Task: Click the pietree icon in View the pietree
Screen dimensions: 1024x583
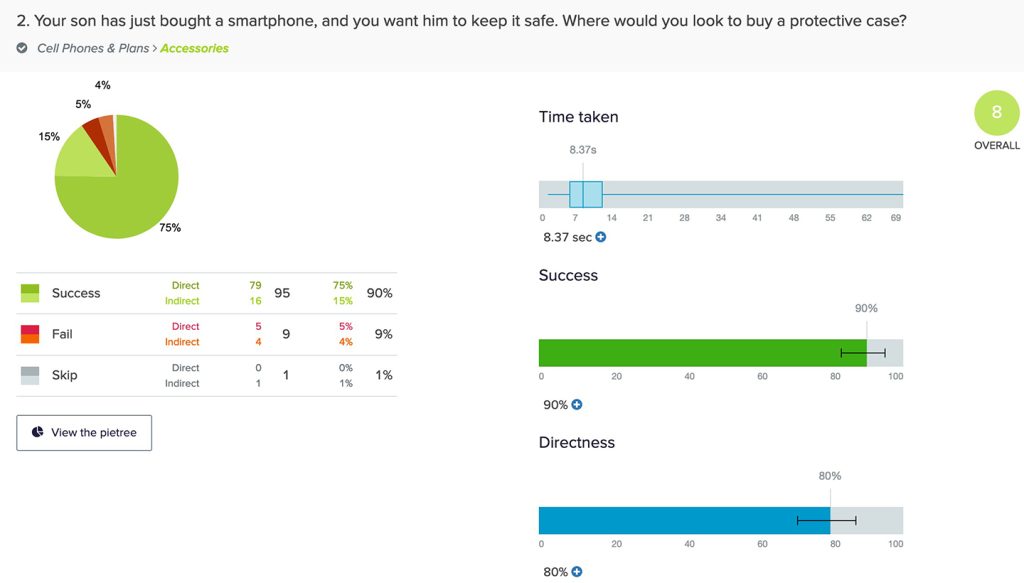Action: (x=38, y=433)
